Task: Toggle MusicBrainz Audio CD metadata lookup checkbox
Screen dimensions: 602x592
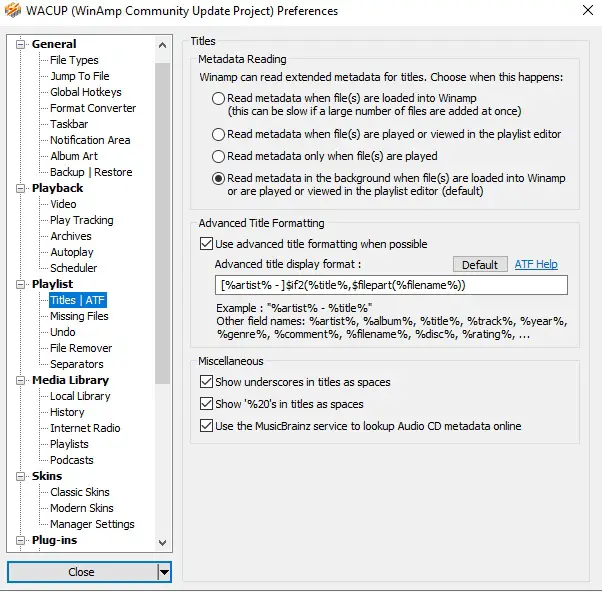Action: click(x=206, y=426)
